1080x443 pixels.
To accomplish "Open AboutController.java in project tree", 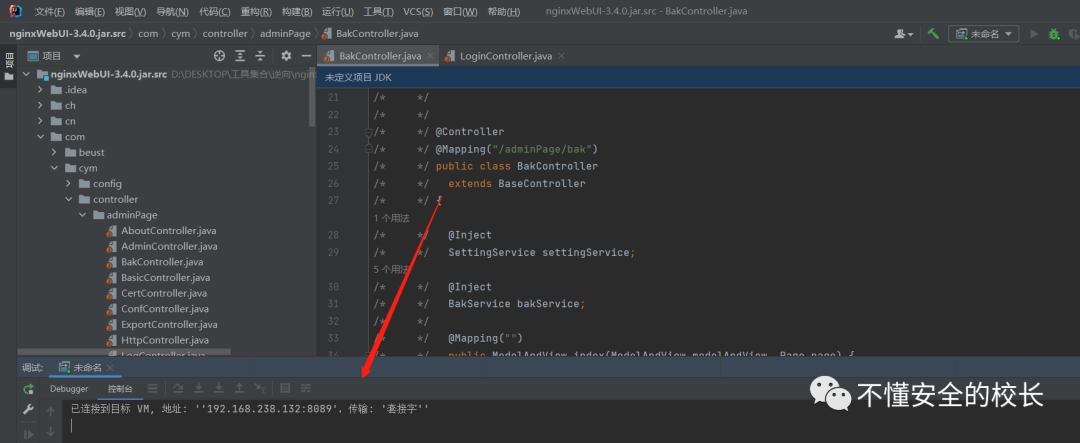I will pos(168,231).
